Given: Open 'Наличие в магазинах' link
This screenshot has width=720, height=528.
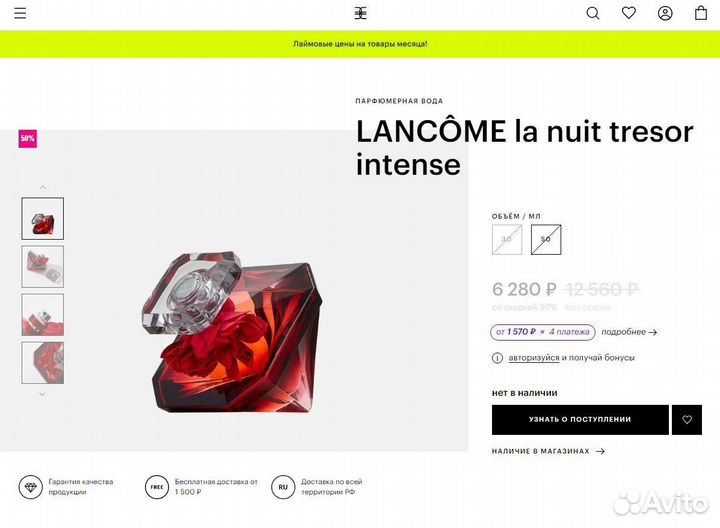Looking at the screenshot, I should [x=548, y=451].
